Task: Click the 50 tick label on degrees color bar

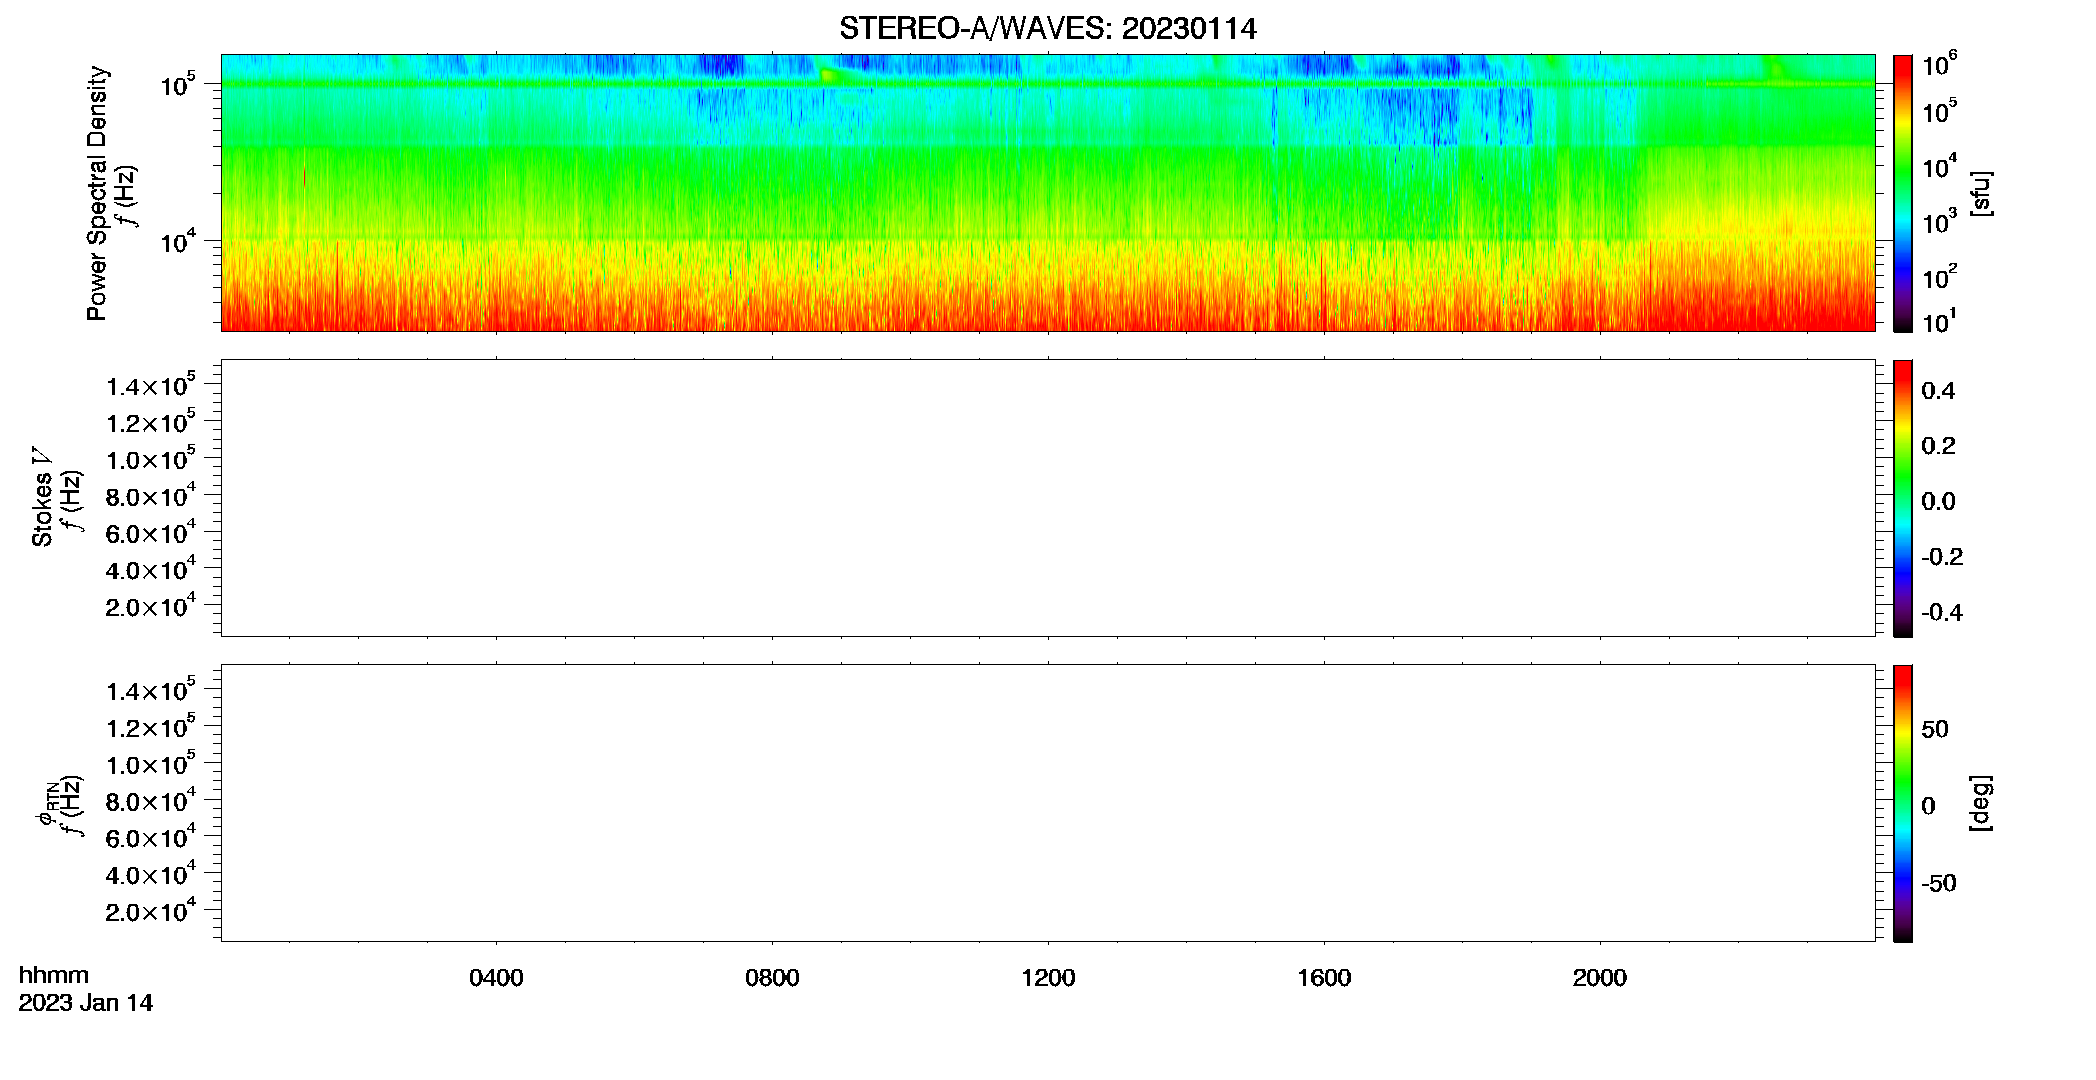Action: click(x=1935, y=729)
